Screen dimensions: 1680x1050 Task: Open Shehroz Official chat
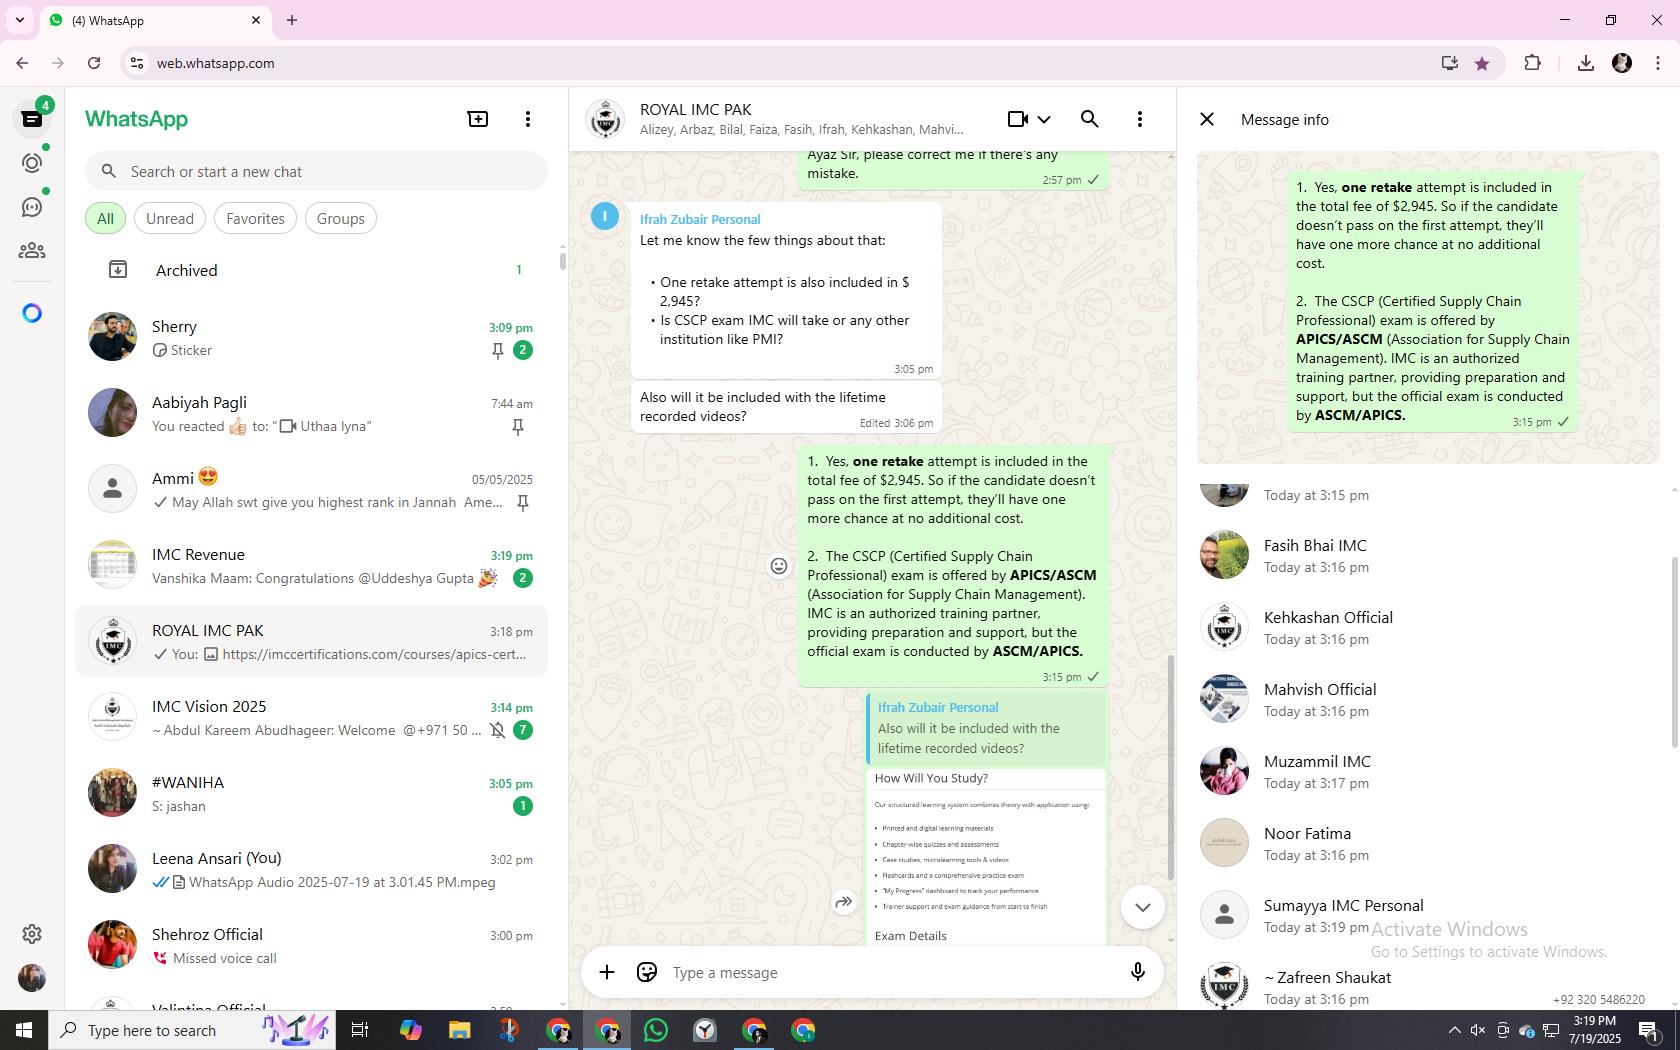[312, 945]
